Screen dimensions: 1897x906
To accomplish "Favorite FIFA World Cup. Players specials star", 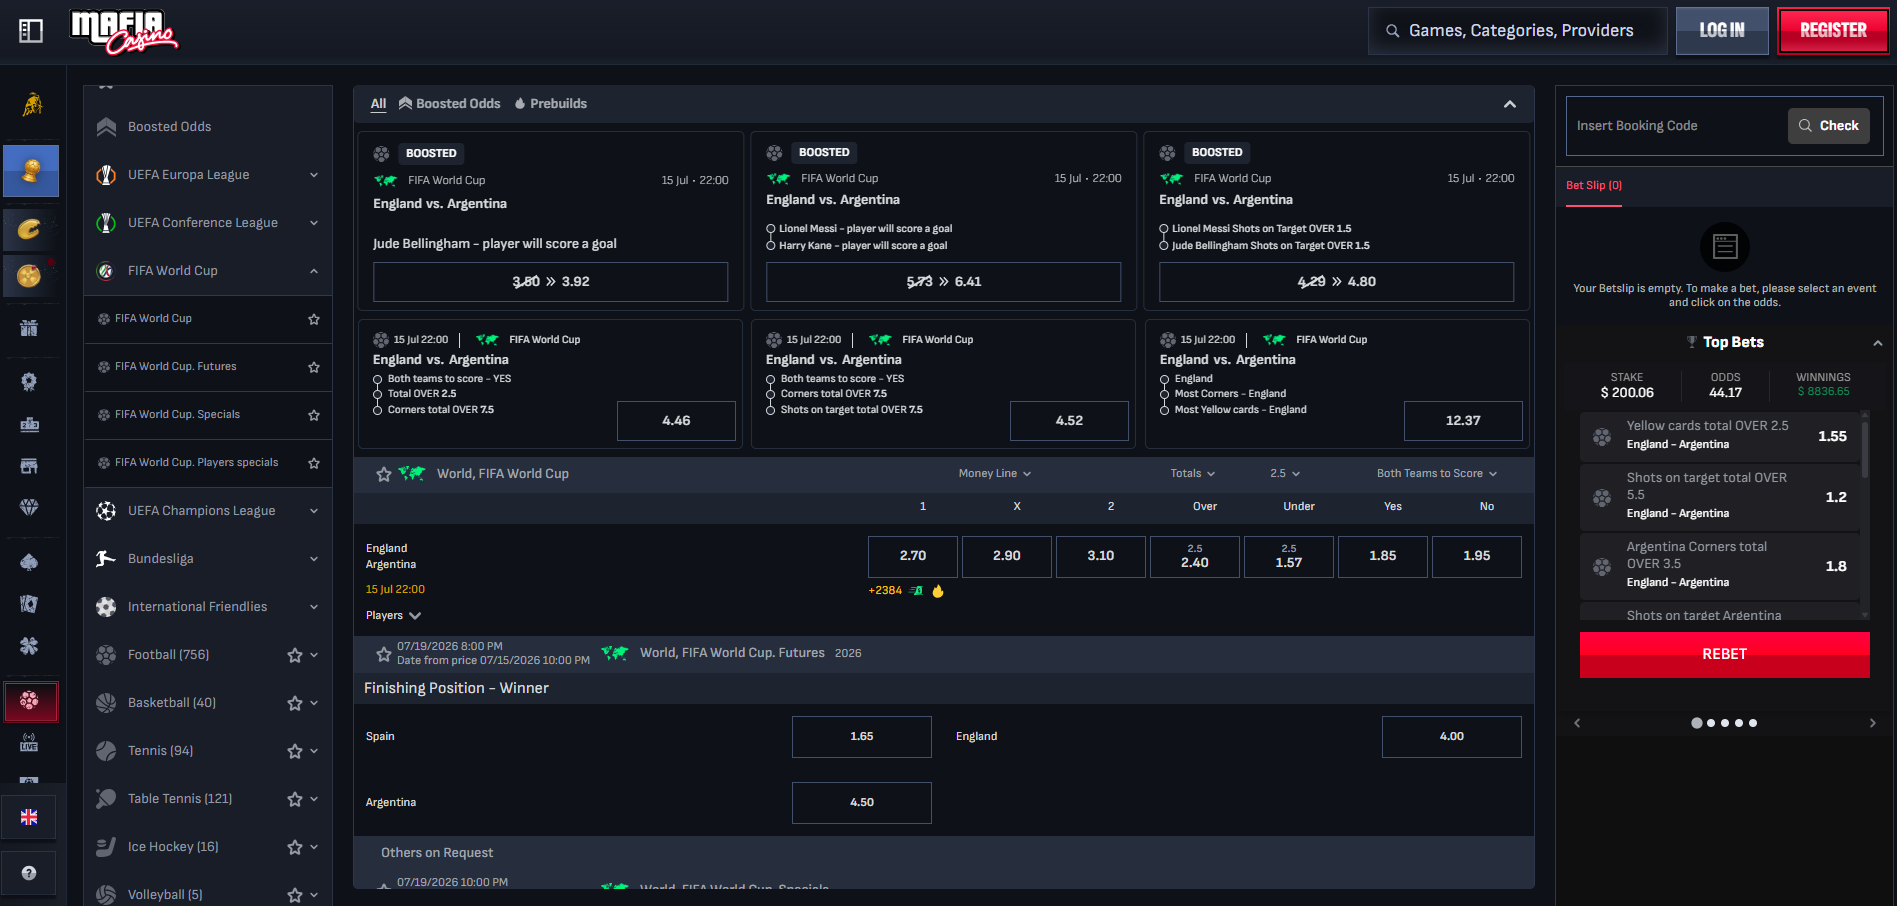I will pyautogui.click(x=314, y=463).
